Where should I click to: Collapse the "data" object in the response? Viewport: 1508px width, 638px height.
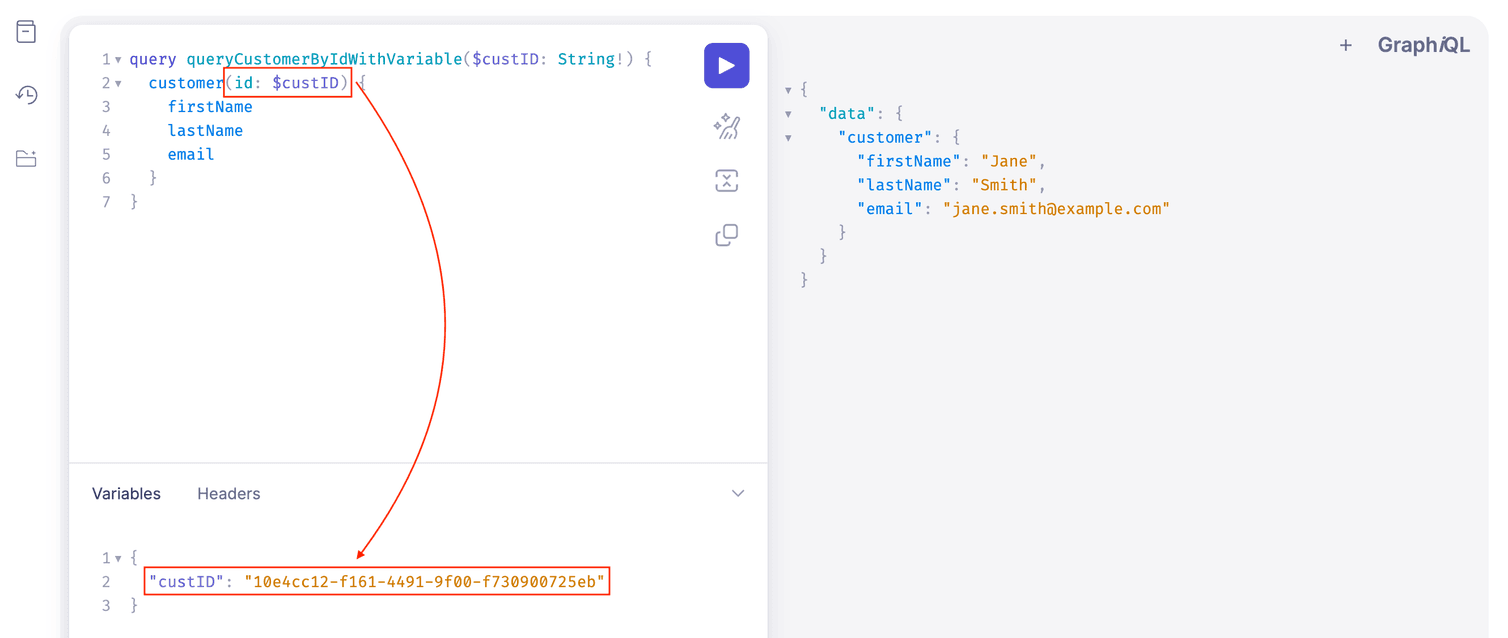pyautogui.click(x=789, y=113)
